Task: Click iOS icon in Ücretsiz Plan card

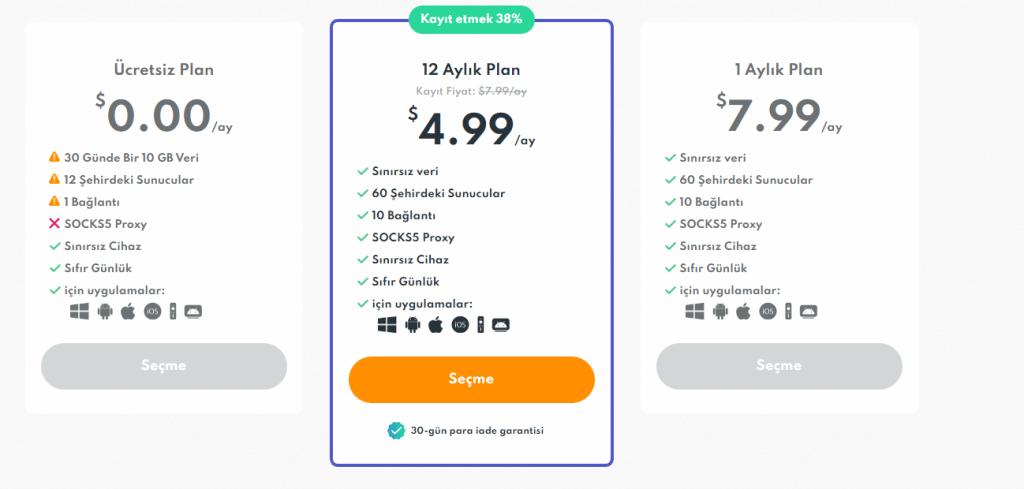Action: (152, 311)
